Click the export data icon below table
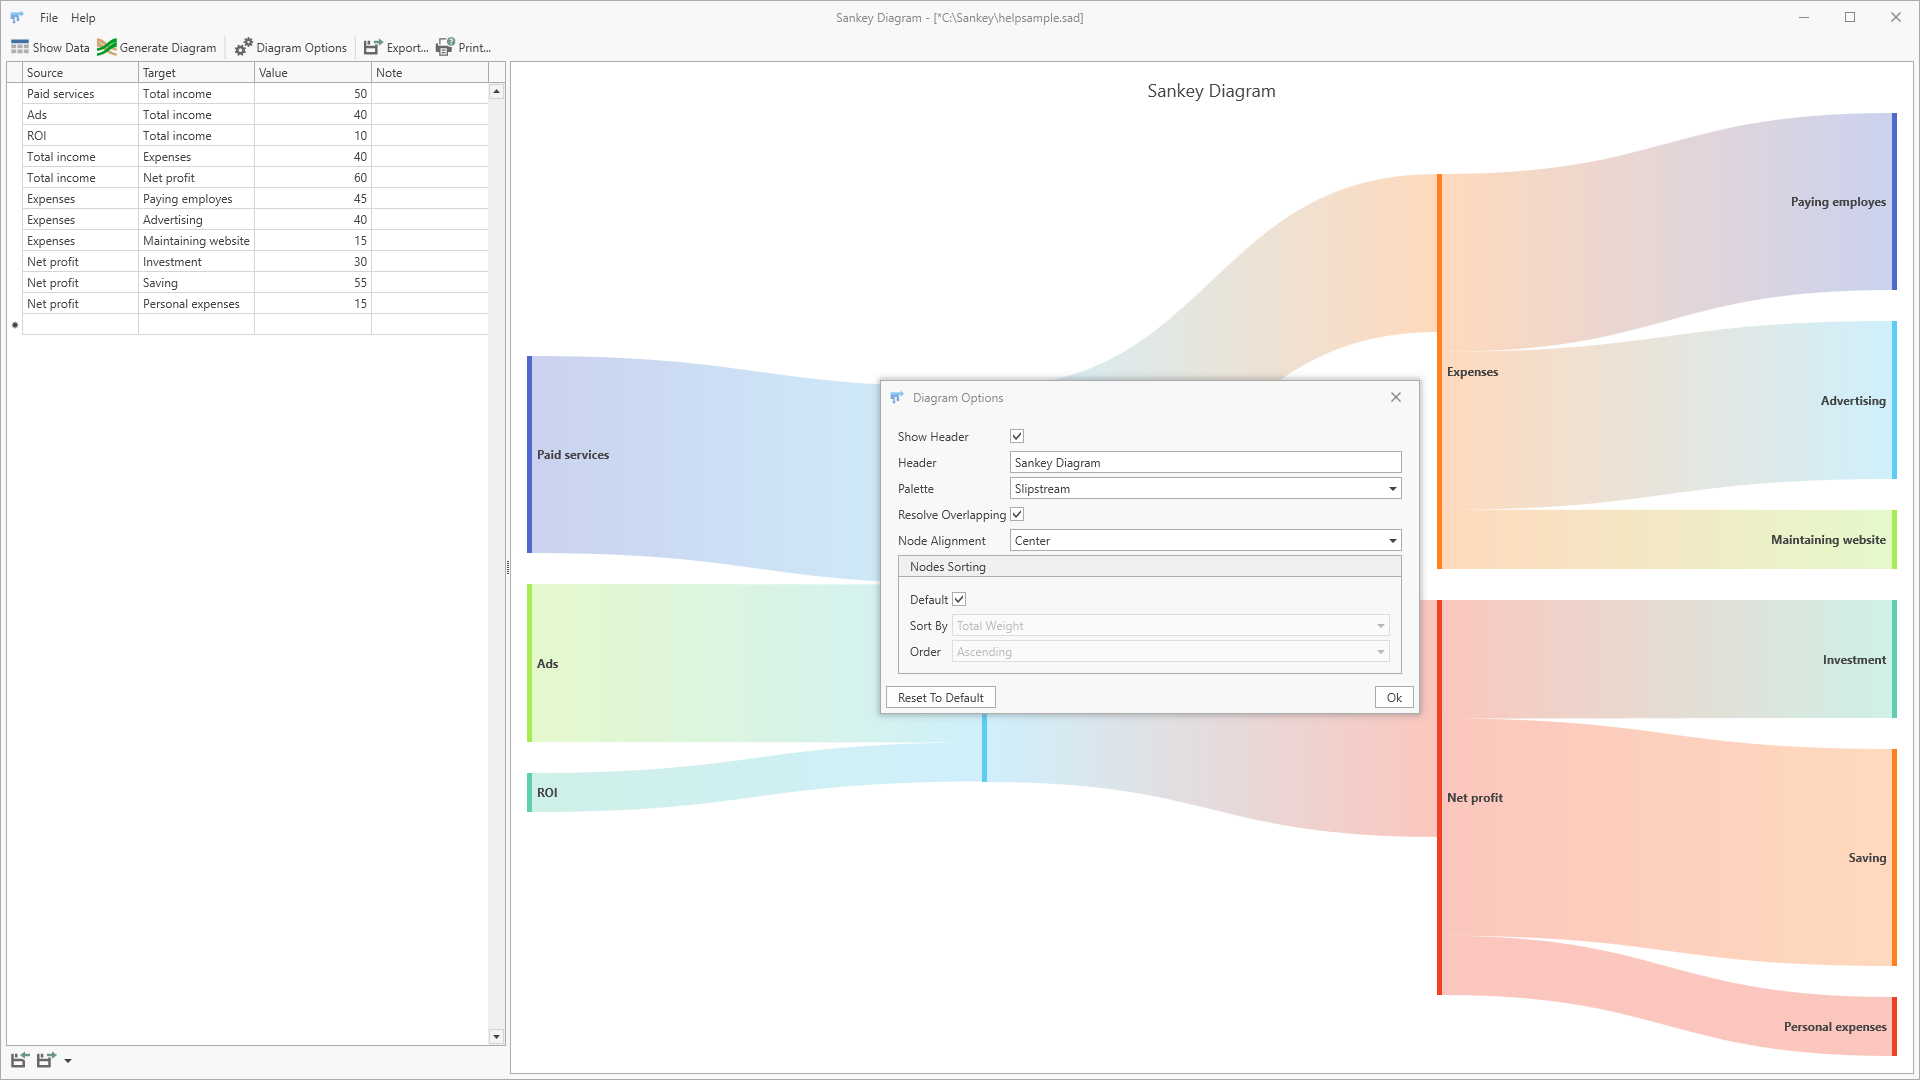 (x=46, y=1060)
